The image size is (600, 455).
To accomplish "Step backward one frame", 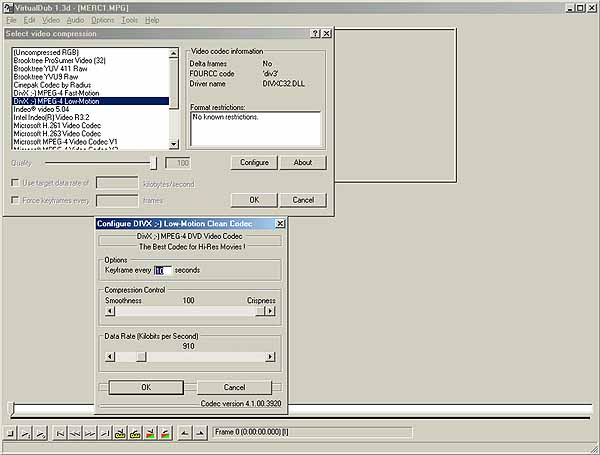I will click(75, 434).
